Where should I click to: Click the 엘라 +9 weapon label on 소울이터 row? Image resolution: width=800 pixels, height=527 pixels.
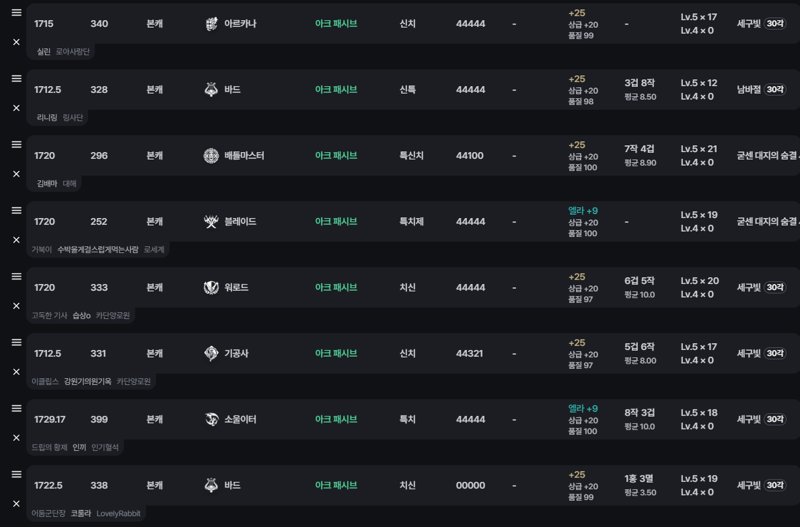(x=583, y=409)
